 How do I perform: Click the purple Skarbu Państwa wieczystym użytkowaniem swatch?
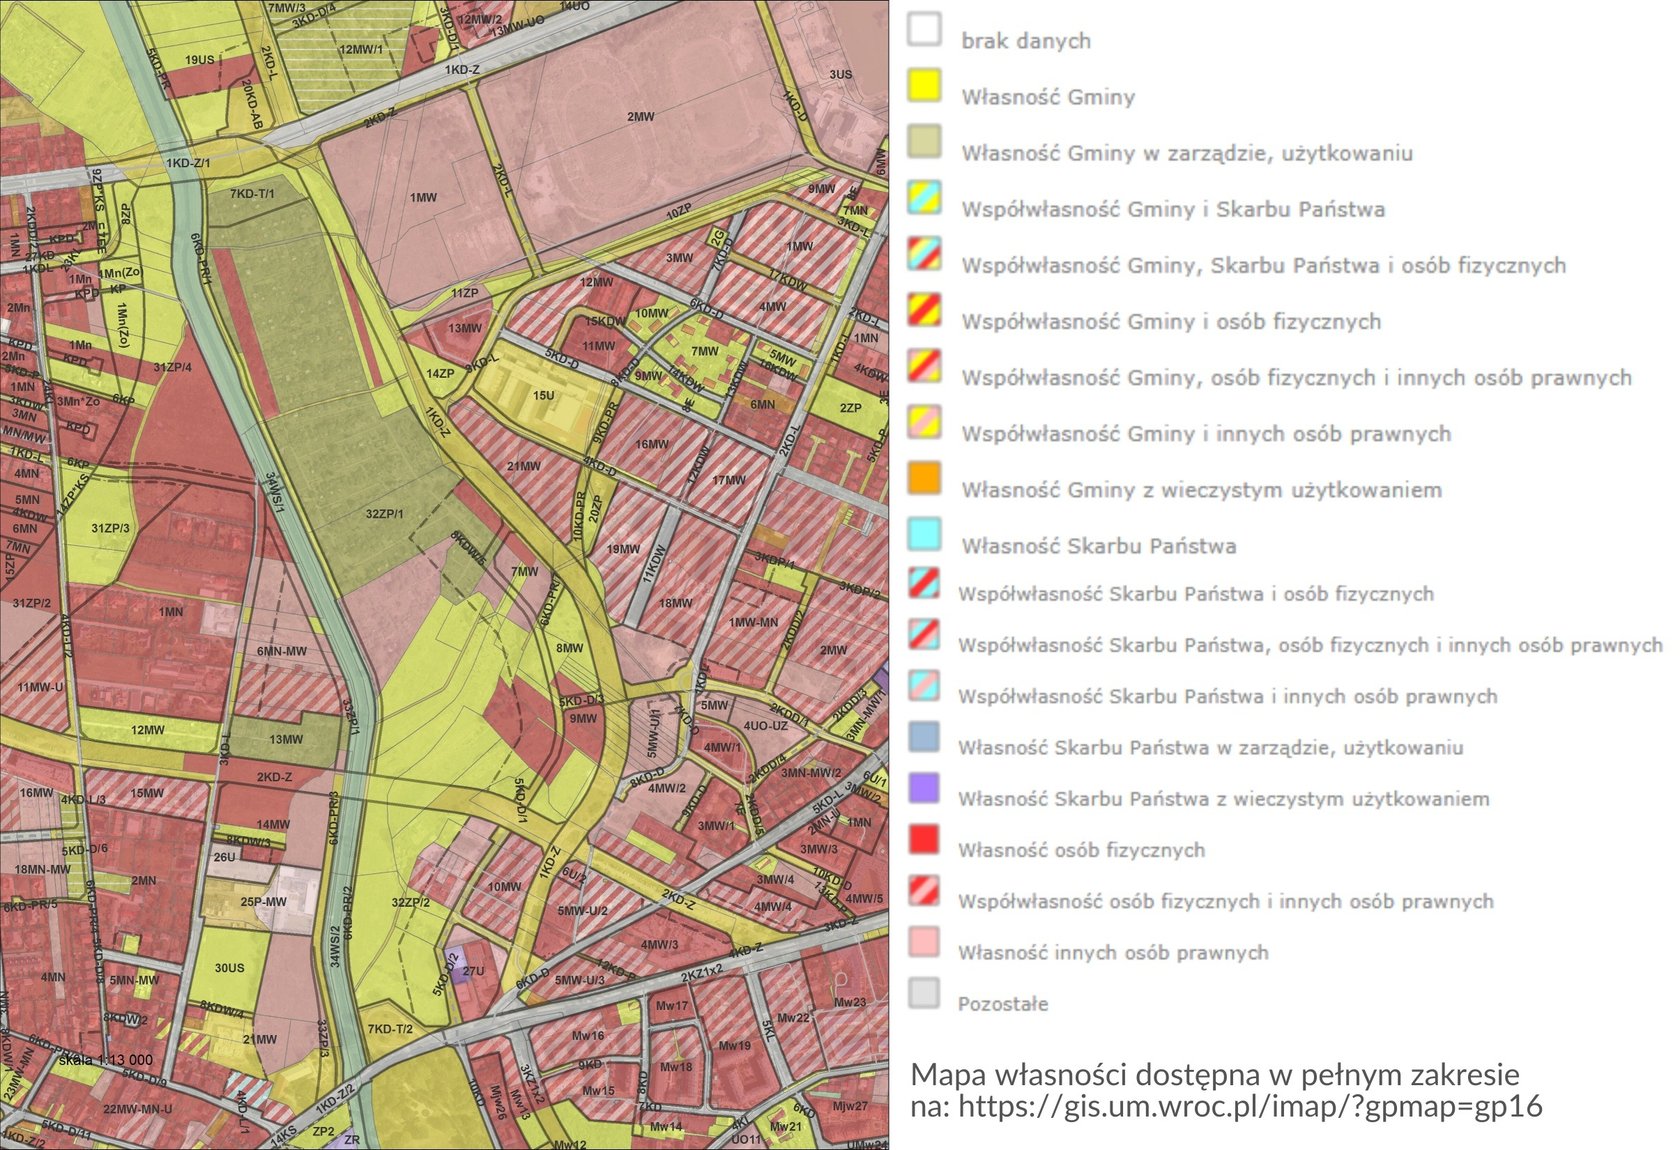[x=924, y=787]
